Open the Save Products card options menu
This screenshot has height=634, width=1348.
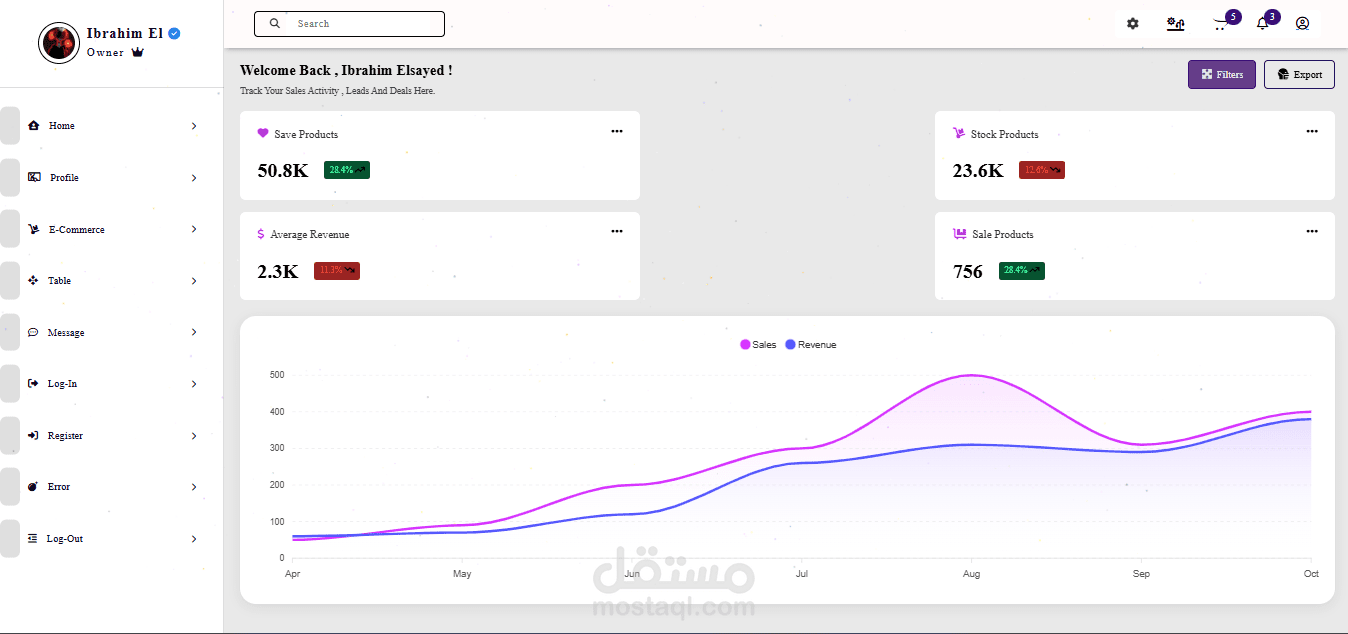click(x=617, y=131)
